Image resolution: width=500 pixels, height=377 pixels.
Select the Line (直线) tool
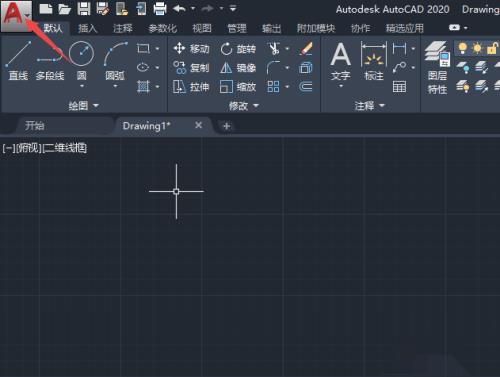click(x=18, y=61)
